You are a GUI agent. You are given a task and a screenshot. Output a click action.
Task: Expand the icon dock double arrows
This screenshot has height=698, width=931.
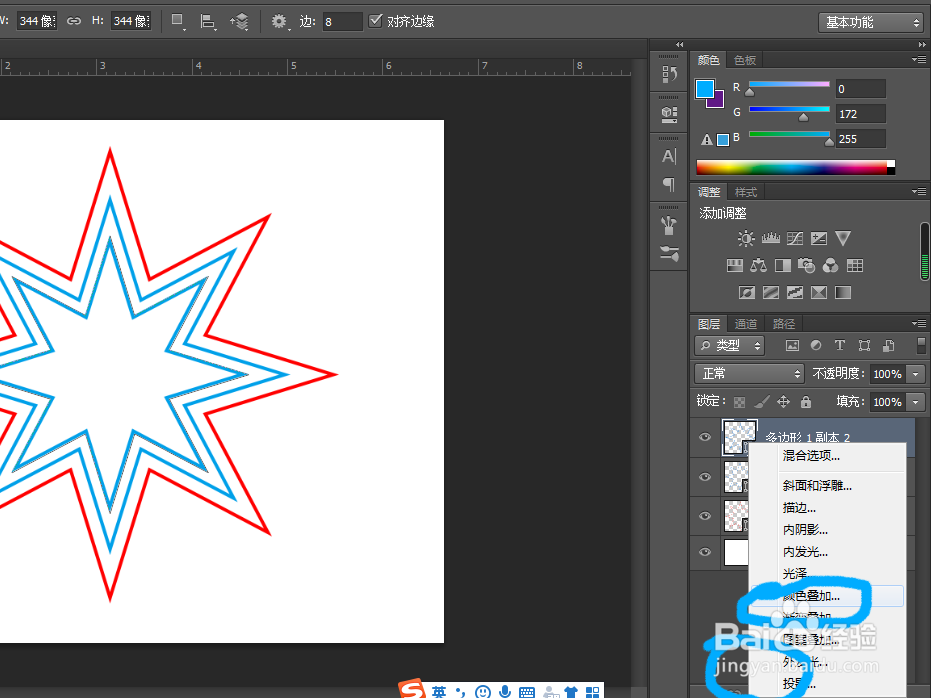679,45
